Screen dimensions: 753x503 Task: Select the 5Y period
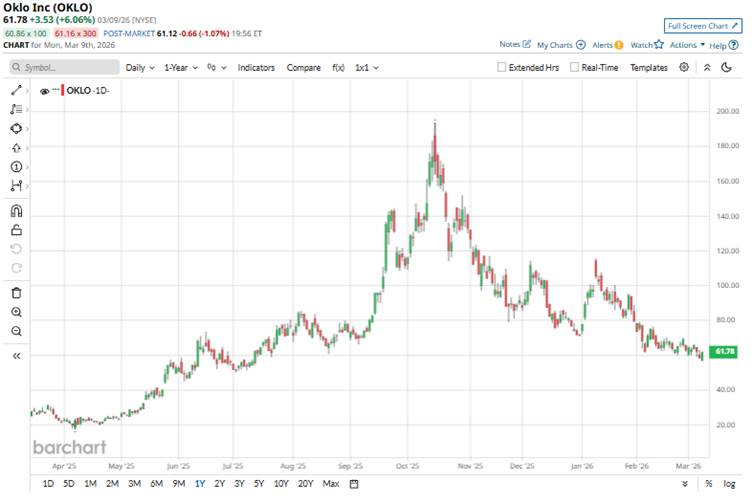(x=259, y=484)
